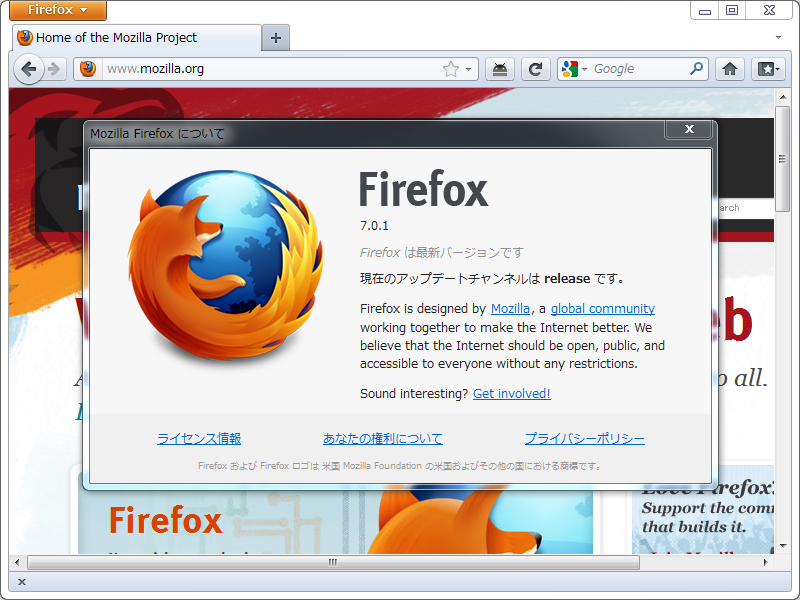800x600 pixels.
Task: Click the forward navigation arrow
Action: [x=54, y=68]
